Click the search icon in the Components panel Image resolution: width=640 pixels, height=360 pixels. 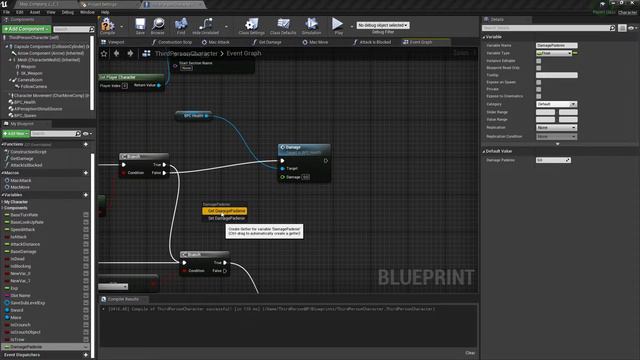(x=91, y=29)
